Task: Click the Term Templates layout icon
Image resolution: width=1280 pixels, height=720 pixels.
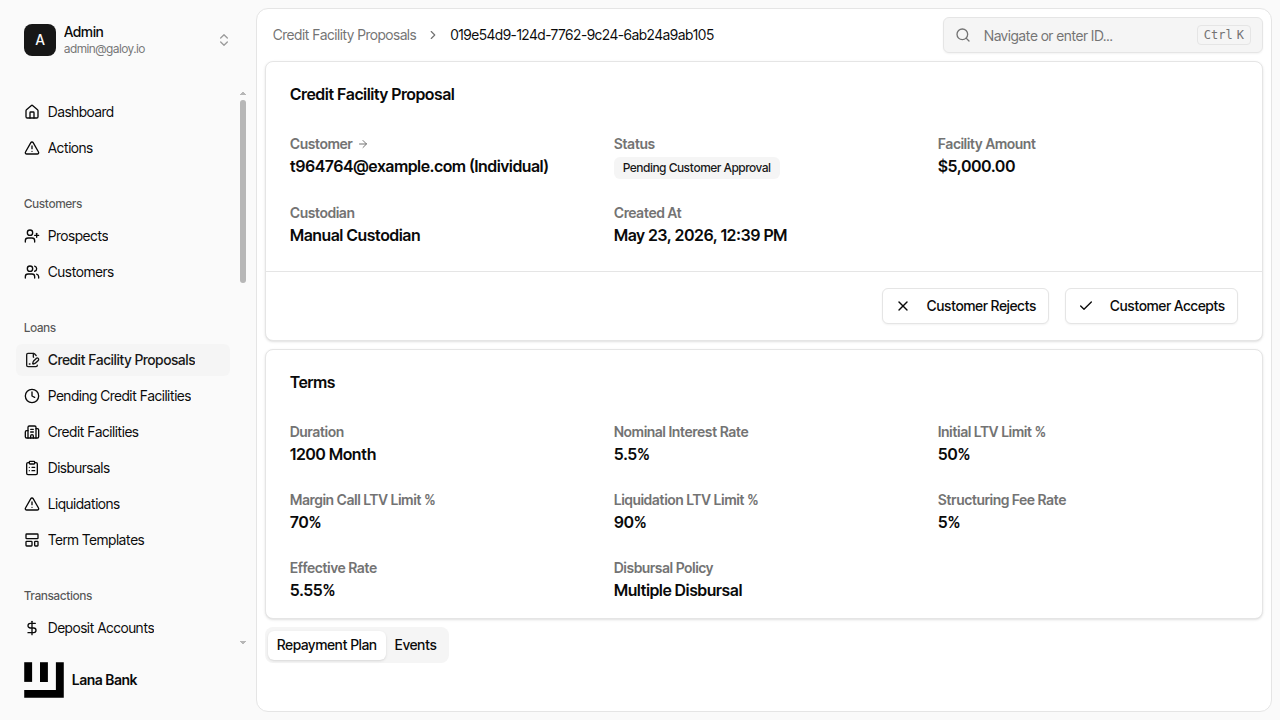Action: tap(32, 540)
